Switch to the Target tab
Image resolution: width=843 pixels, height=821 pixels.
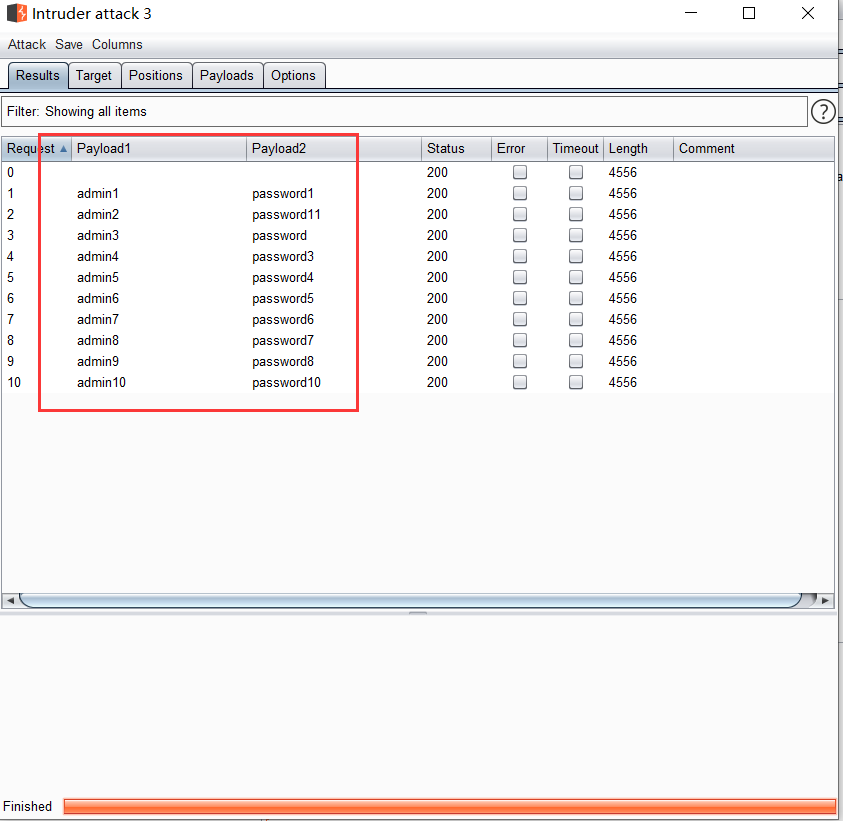tap(94, 75)
